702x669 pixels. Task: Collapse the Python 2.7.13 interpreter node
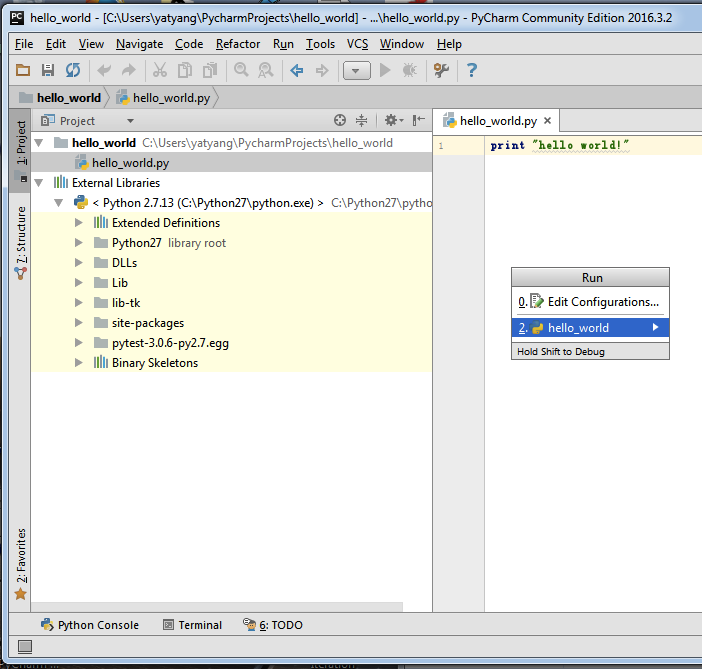tap(59, 203)
